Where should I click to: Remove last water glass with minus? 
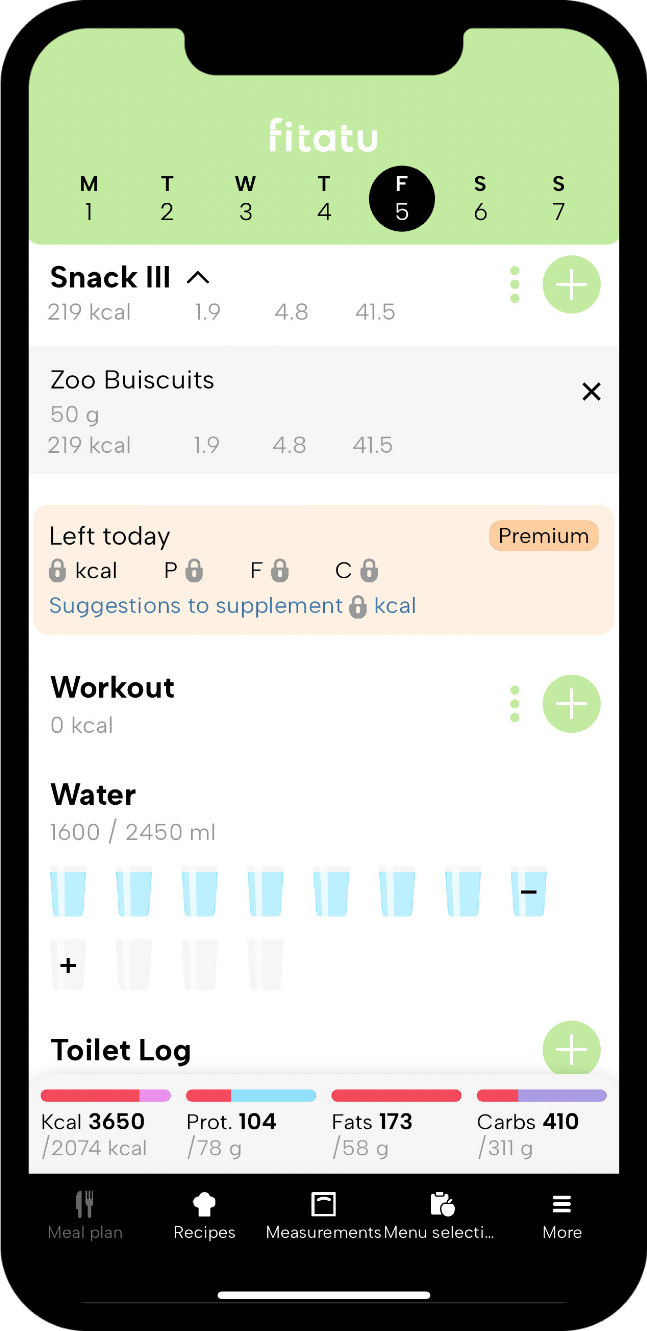(528, 891)
